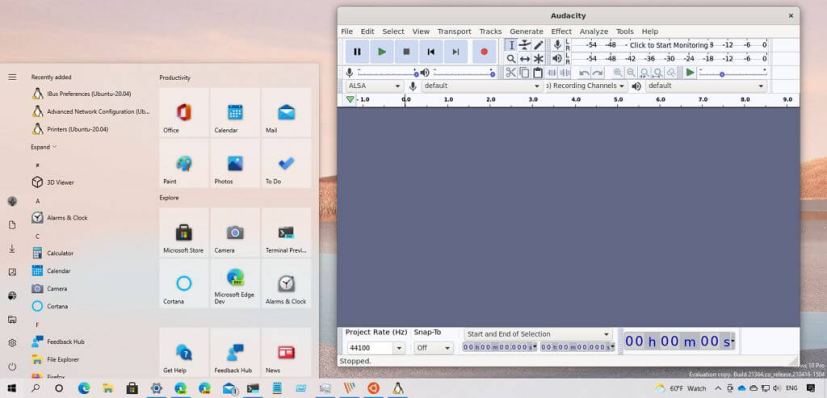Click the Cut scissors icon
The height and width of the screenshot is (398, 827).
(x=511, y=73)
